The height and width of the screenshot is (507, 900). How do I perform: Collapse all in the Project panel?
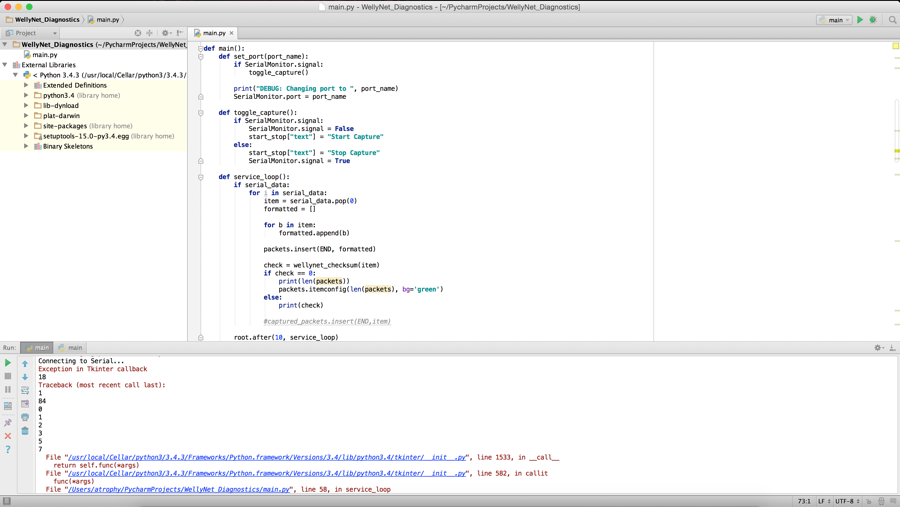click(149, 33)
